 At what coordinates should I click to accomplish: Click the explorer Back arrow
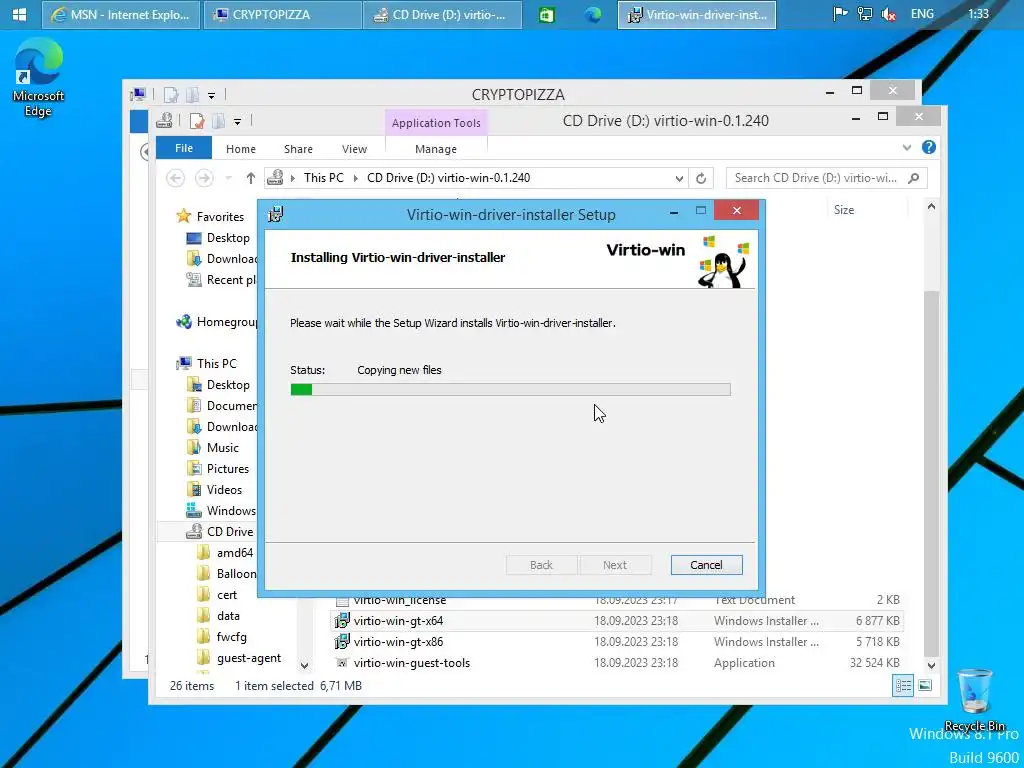[x=175, y=178]
